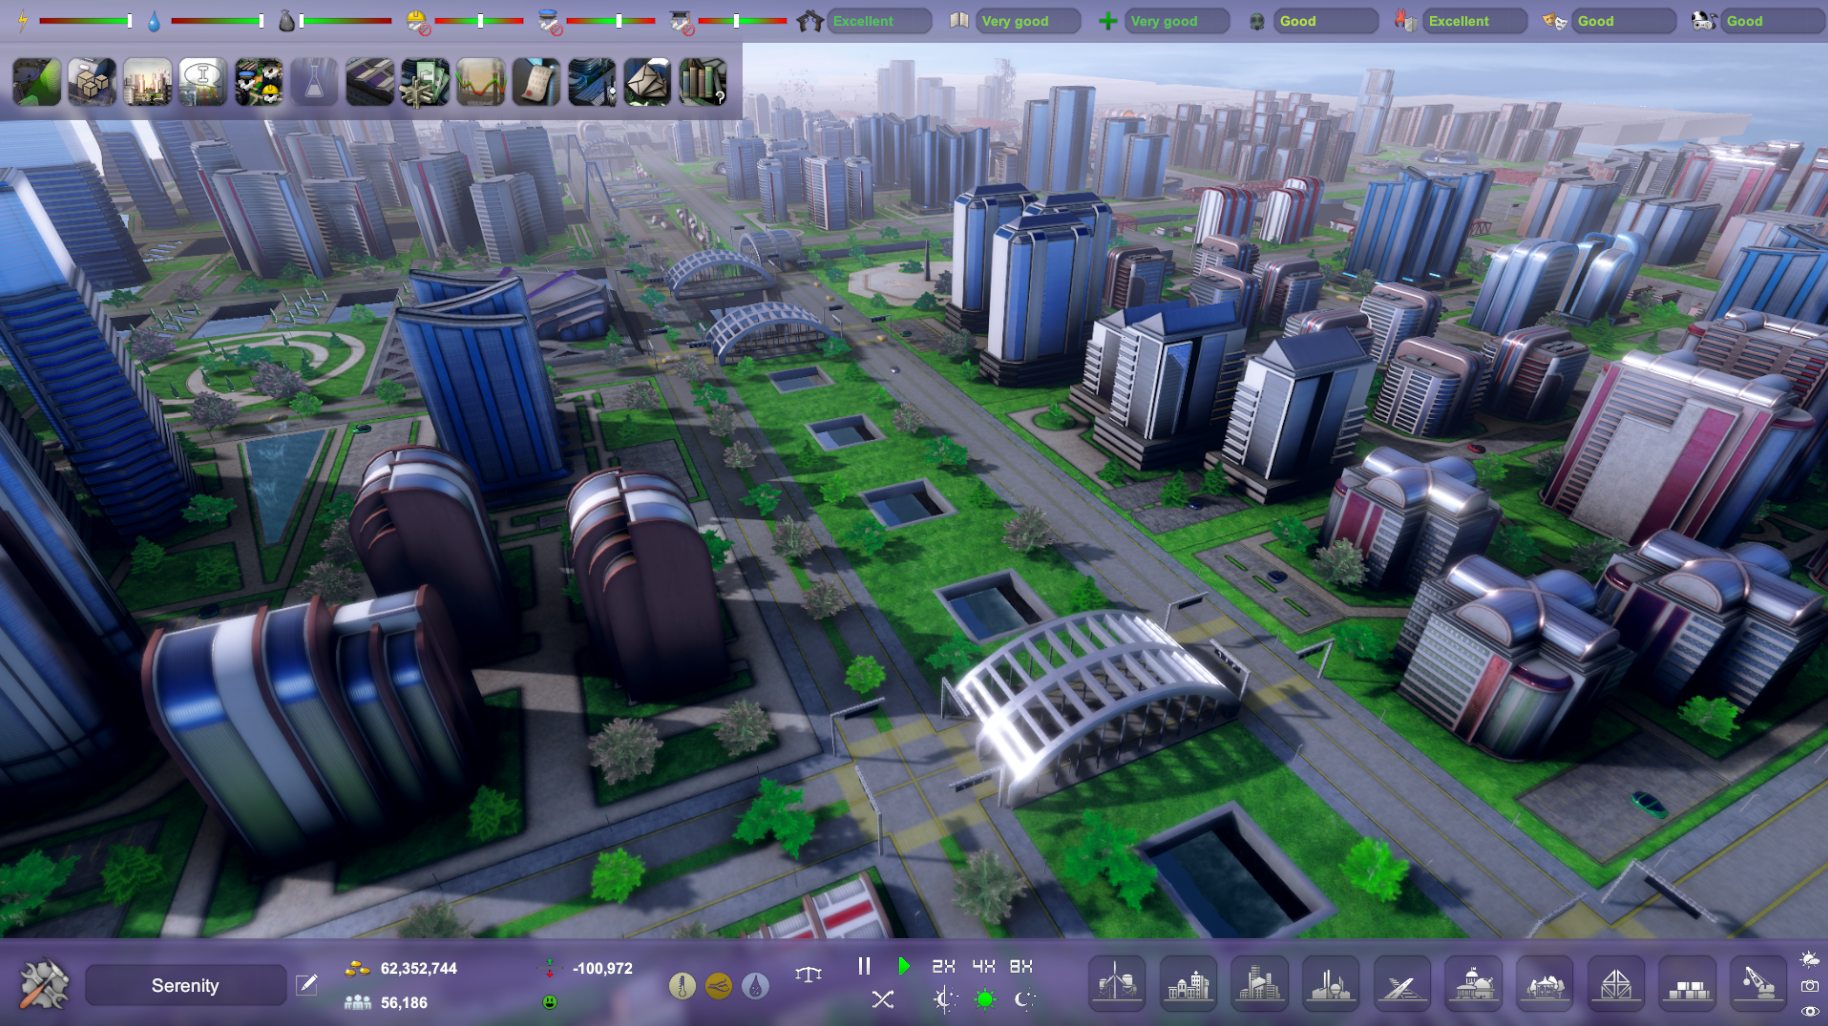Open the finance money panel icon
The width and height of the screenshot is (1828, 1026).
point(425,81)
